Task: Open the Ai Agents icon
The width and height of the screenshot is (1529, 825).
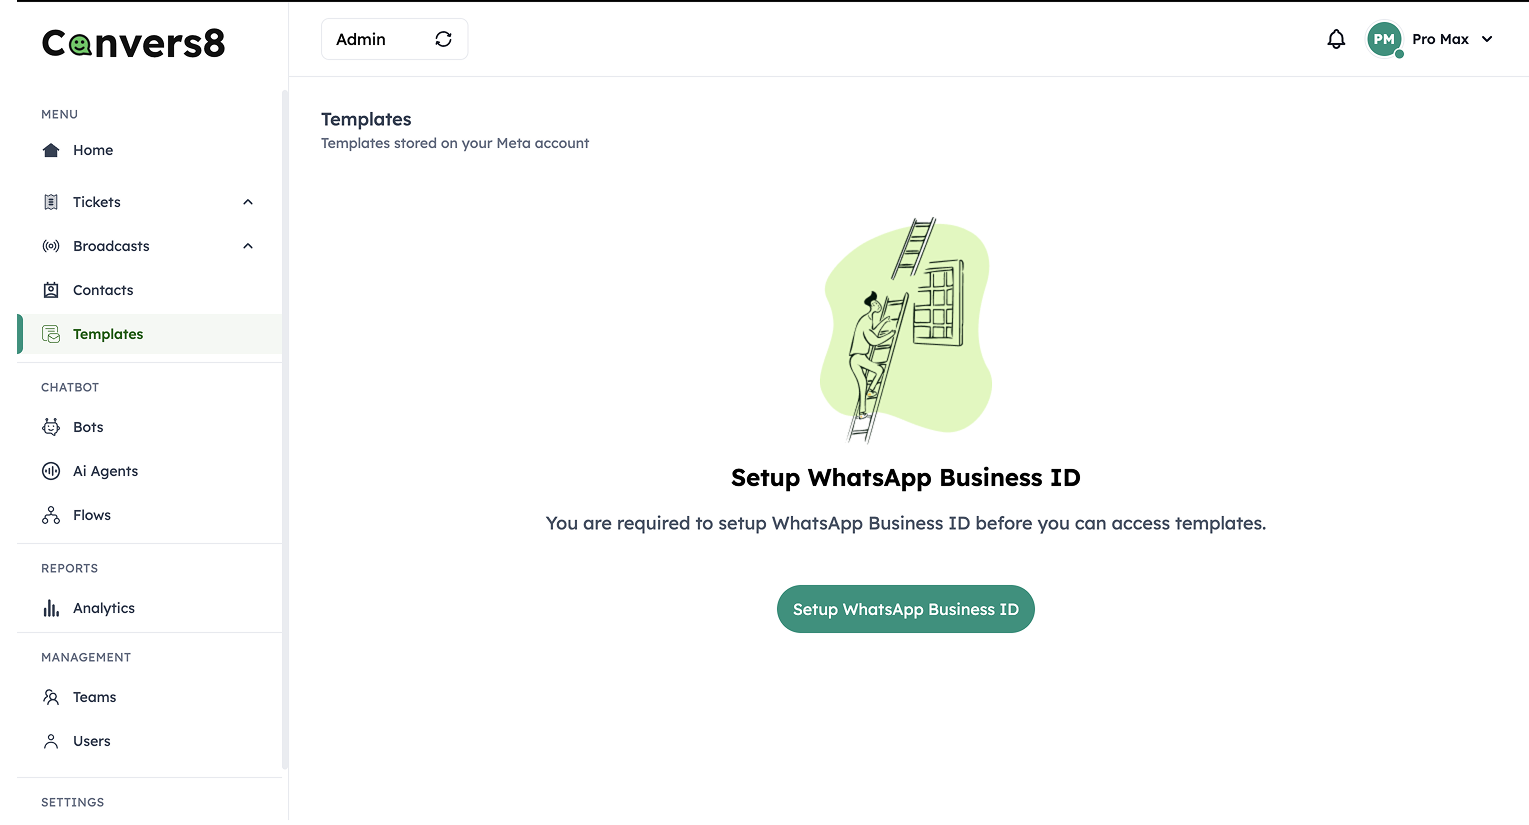Action: 50,470
